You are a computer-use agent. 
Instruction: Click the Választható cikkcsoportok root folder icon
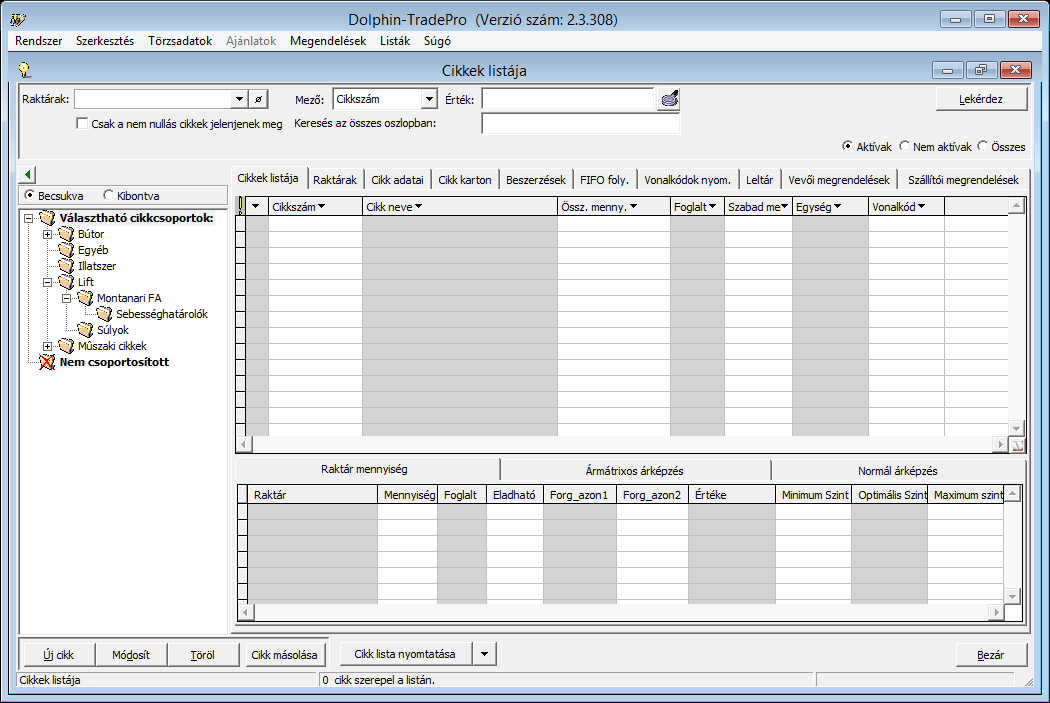47,218
